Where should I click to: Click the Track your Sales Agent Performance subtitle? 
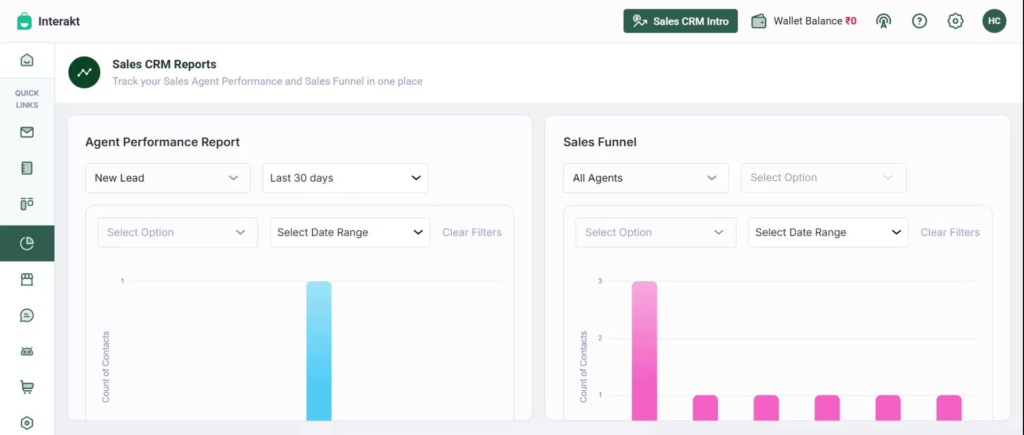[267, 82]
